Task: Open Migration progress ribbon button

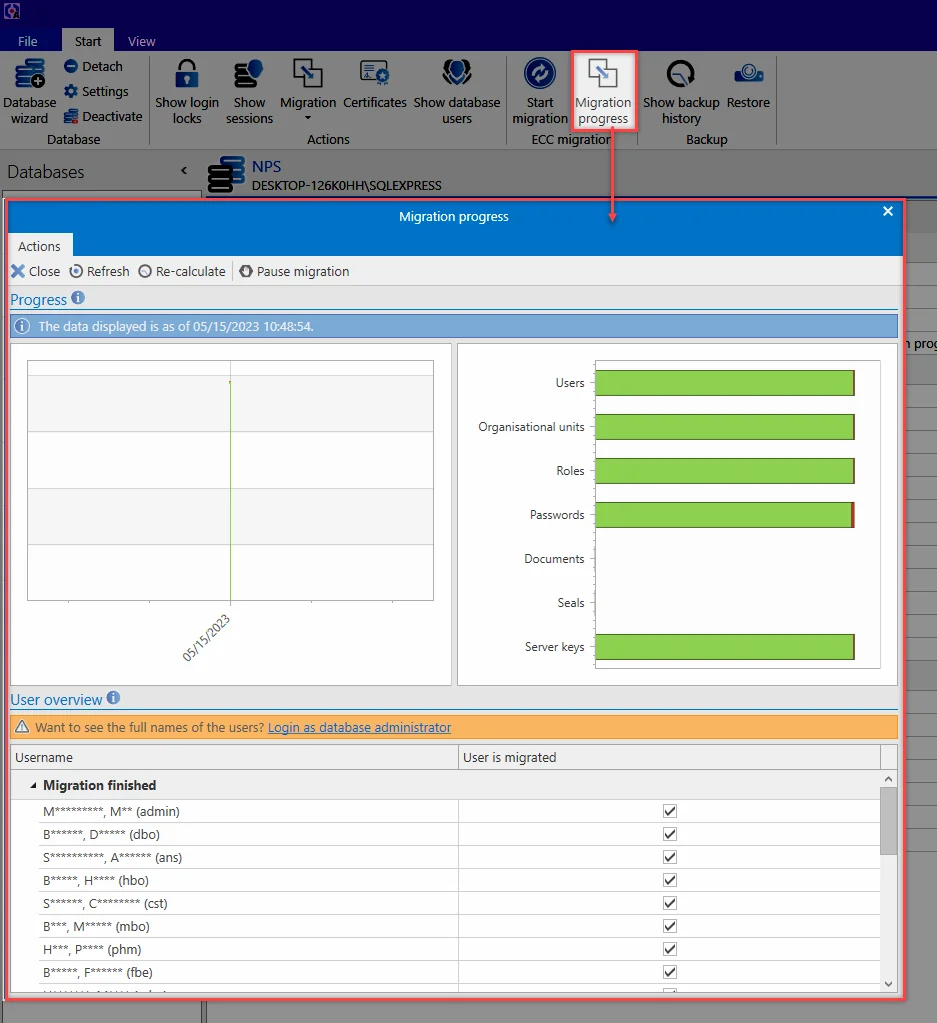Action: (x=603, y=91)
